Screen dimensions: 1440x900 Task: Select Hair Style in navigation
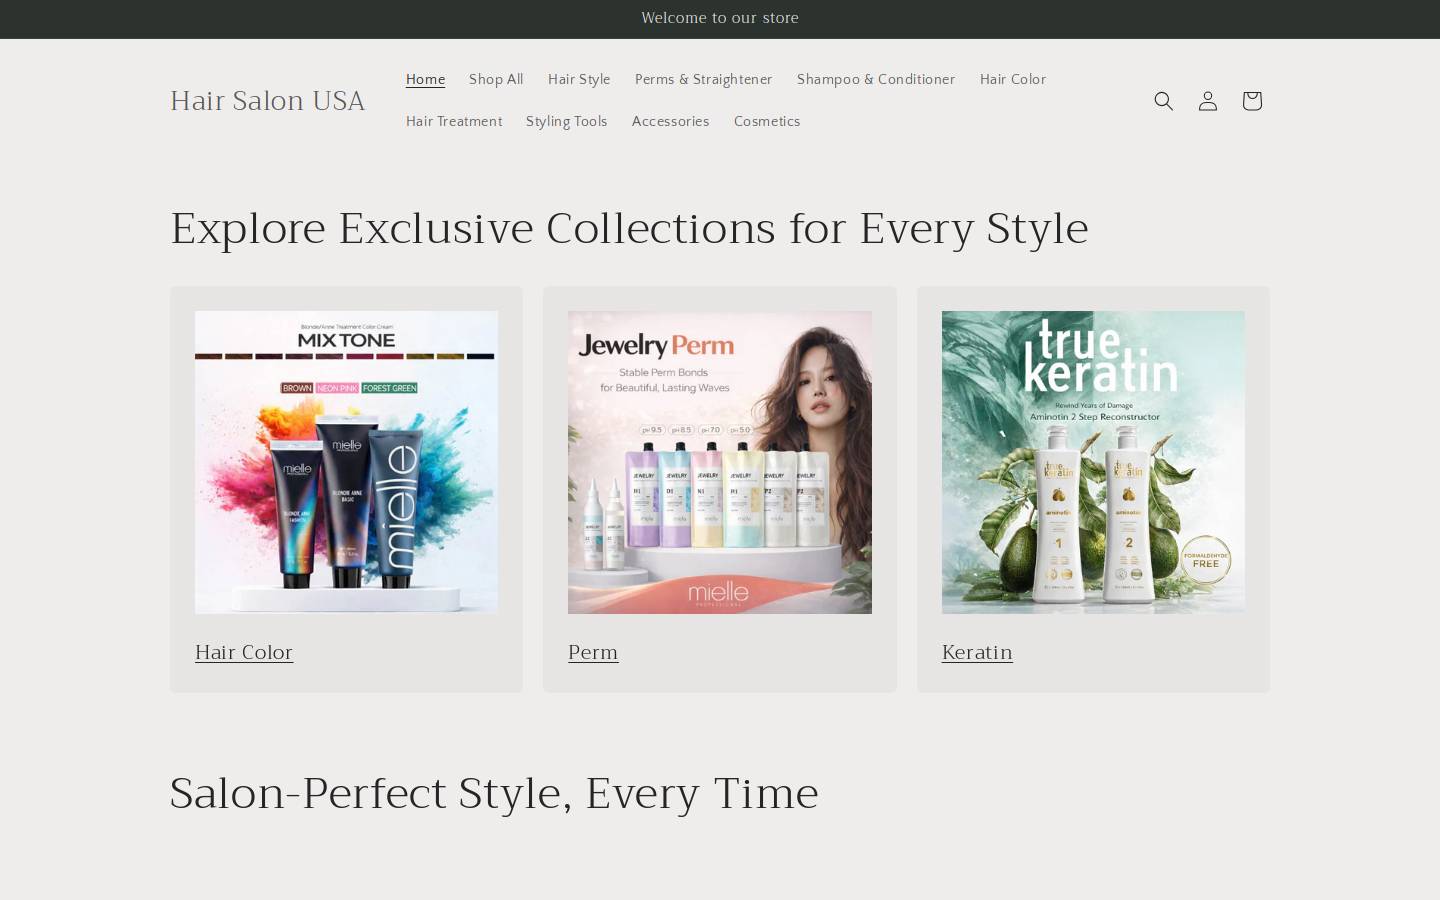coord(579,80)
